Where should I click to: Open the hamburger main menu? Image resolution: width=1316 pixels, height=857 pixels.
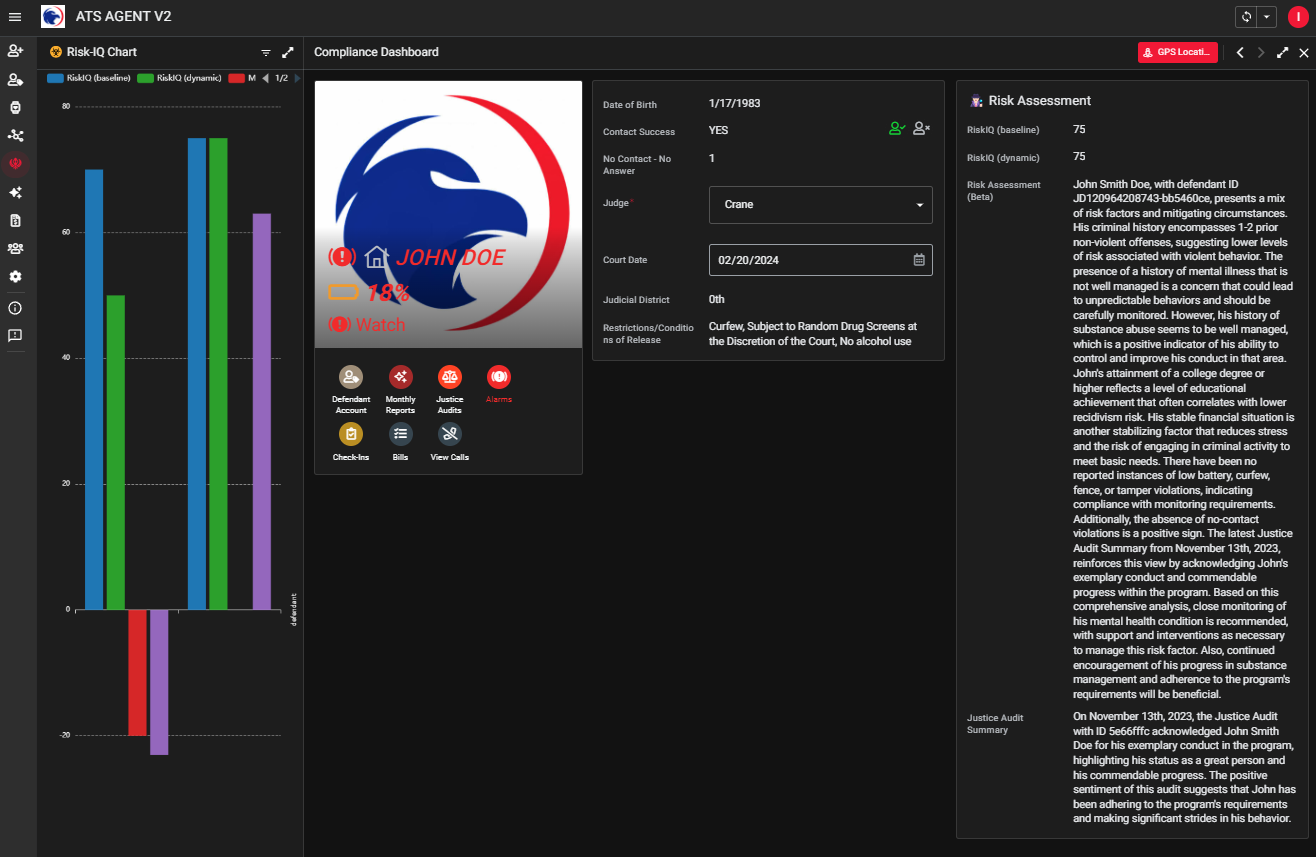click(x=15, y=17)
